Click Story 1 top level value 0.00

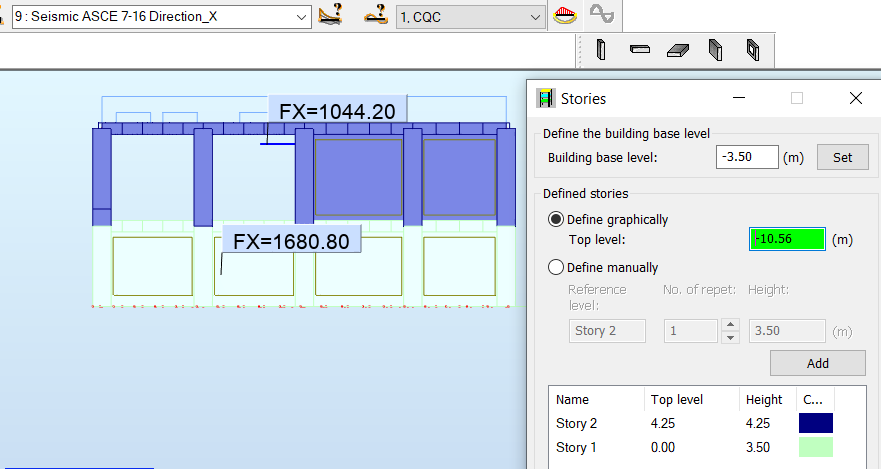tap(663, 448)
